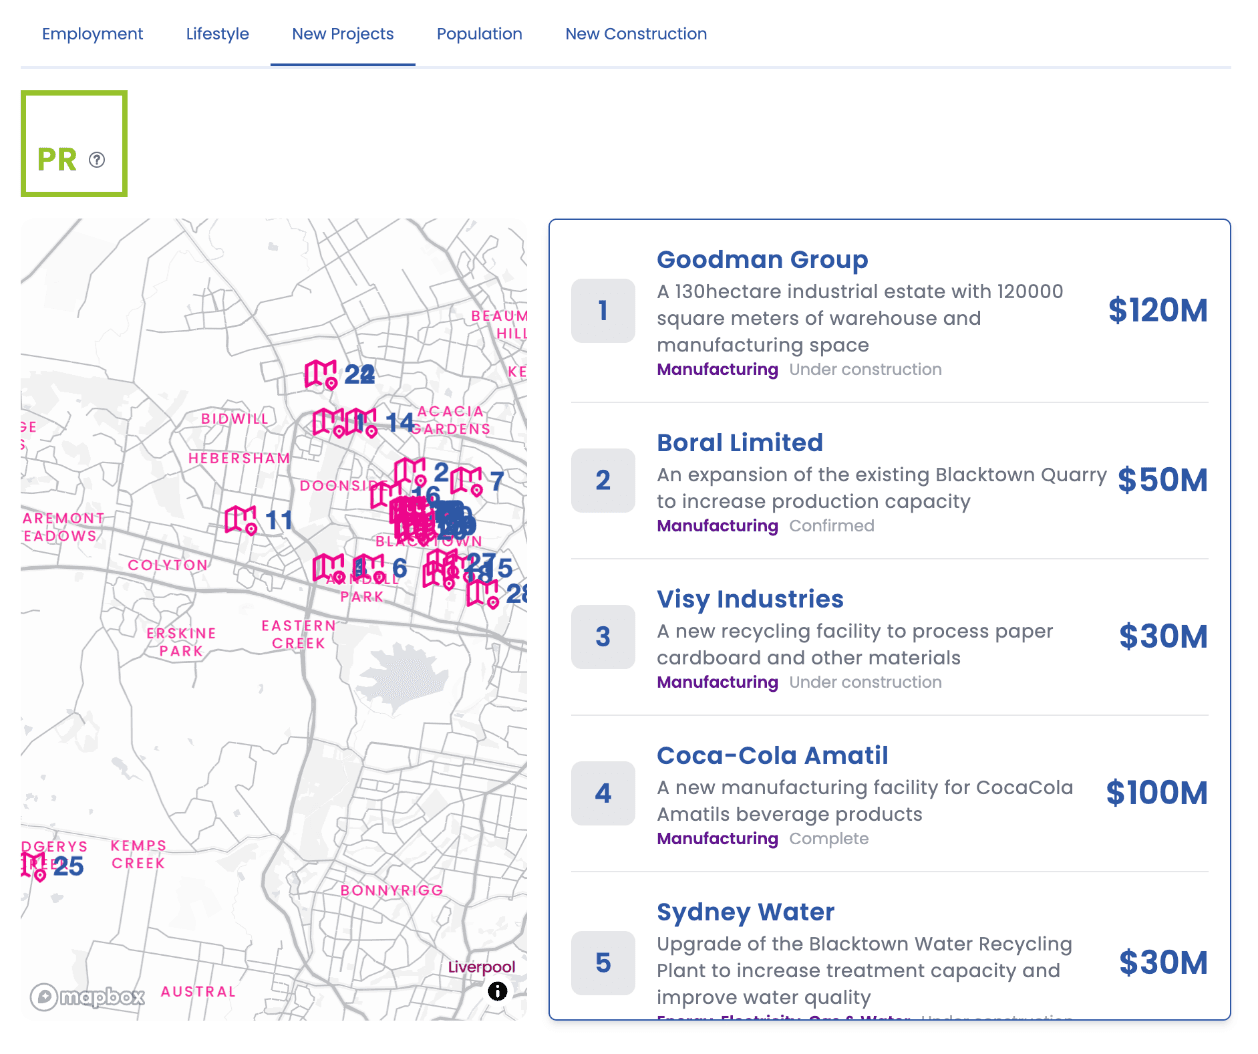Image resolution: width=1258 pixels, height=1054 pixels.
Task: Open the map attribution info icon
Action: pos(497,991)
